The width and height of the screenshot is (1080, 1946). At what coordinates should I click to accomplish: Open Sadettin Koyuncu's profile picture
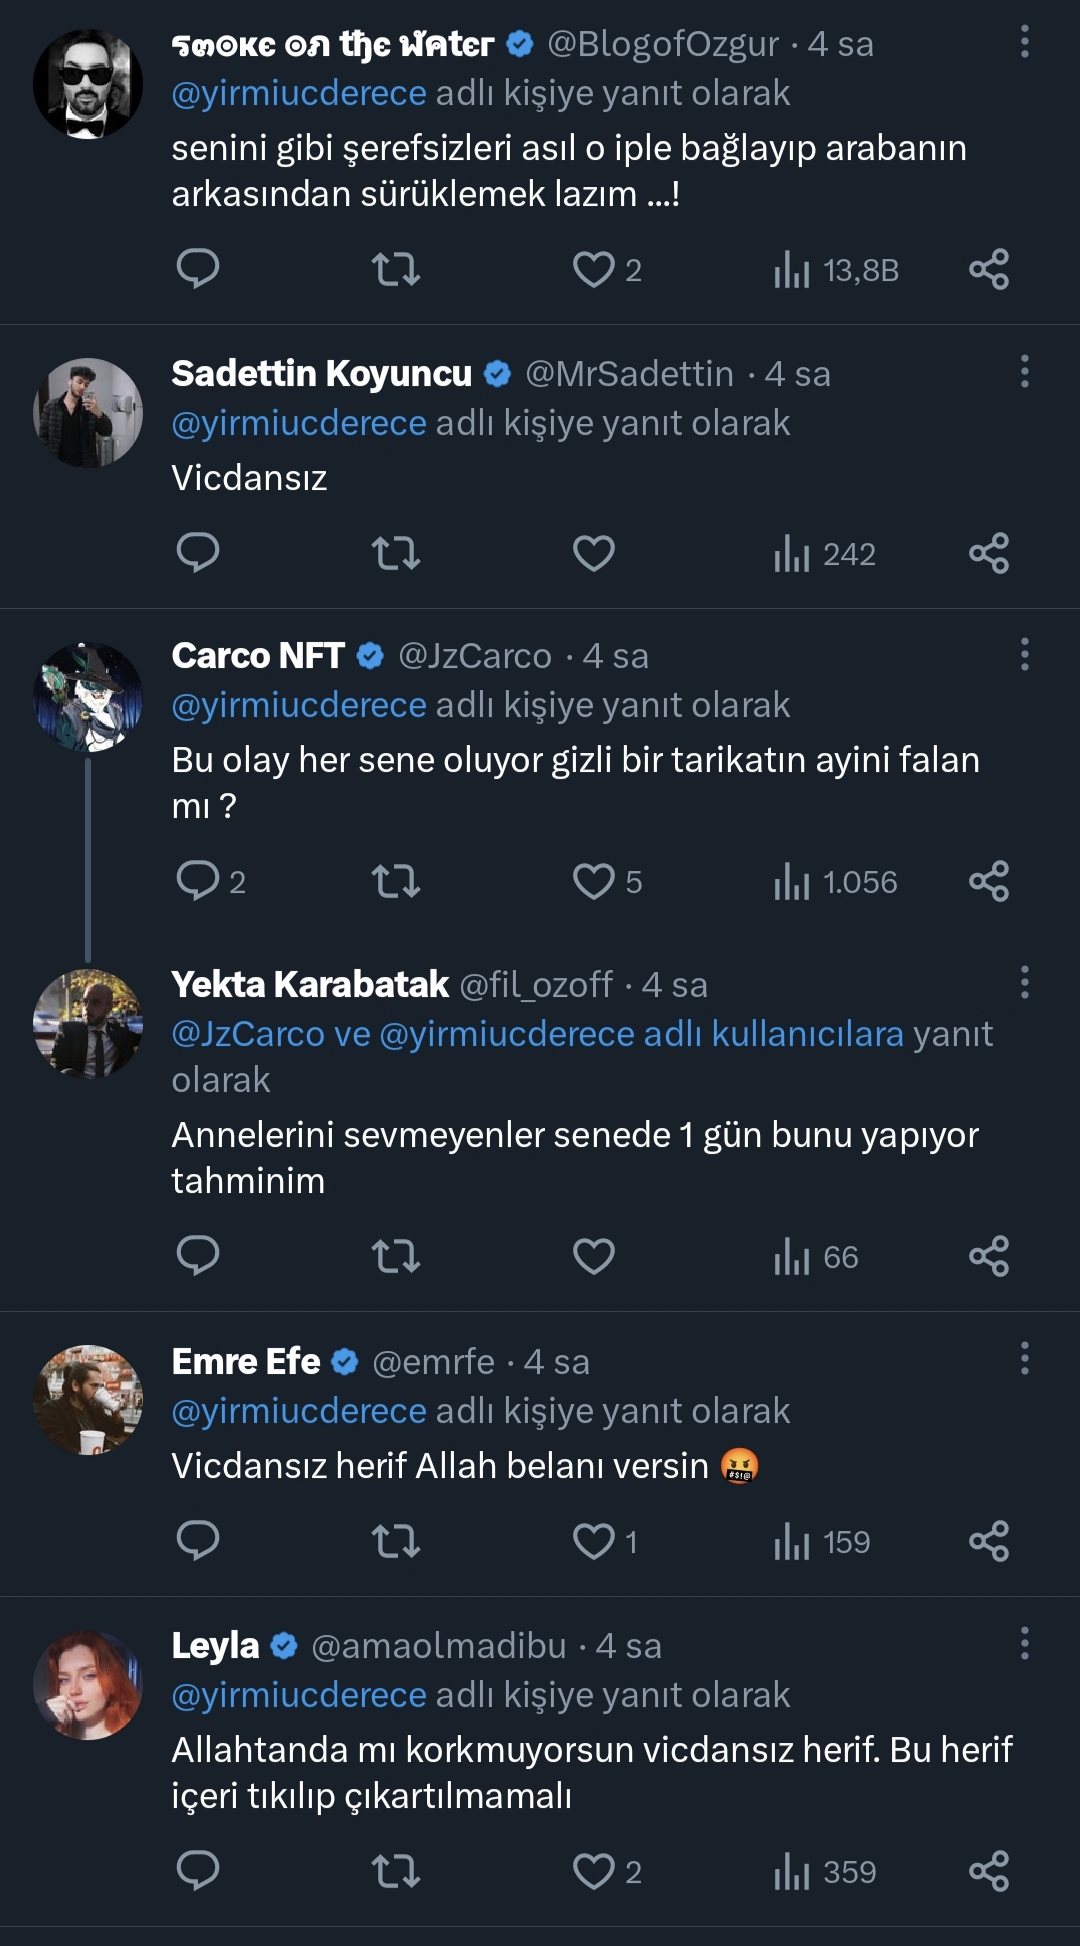(x=88, y=412)
